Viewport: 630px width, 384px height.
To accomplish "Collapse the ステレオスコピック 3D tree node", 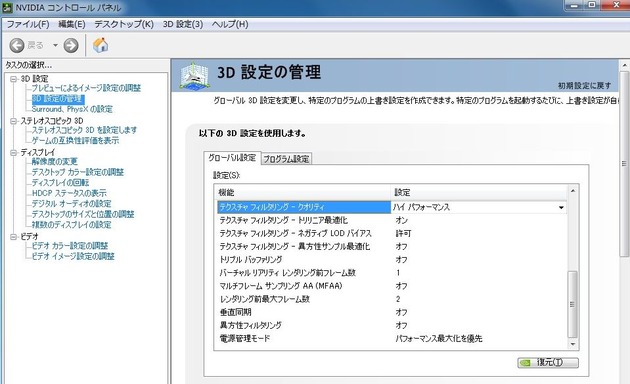I will click(x=13, y=121).
